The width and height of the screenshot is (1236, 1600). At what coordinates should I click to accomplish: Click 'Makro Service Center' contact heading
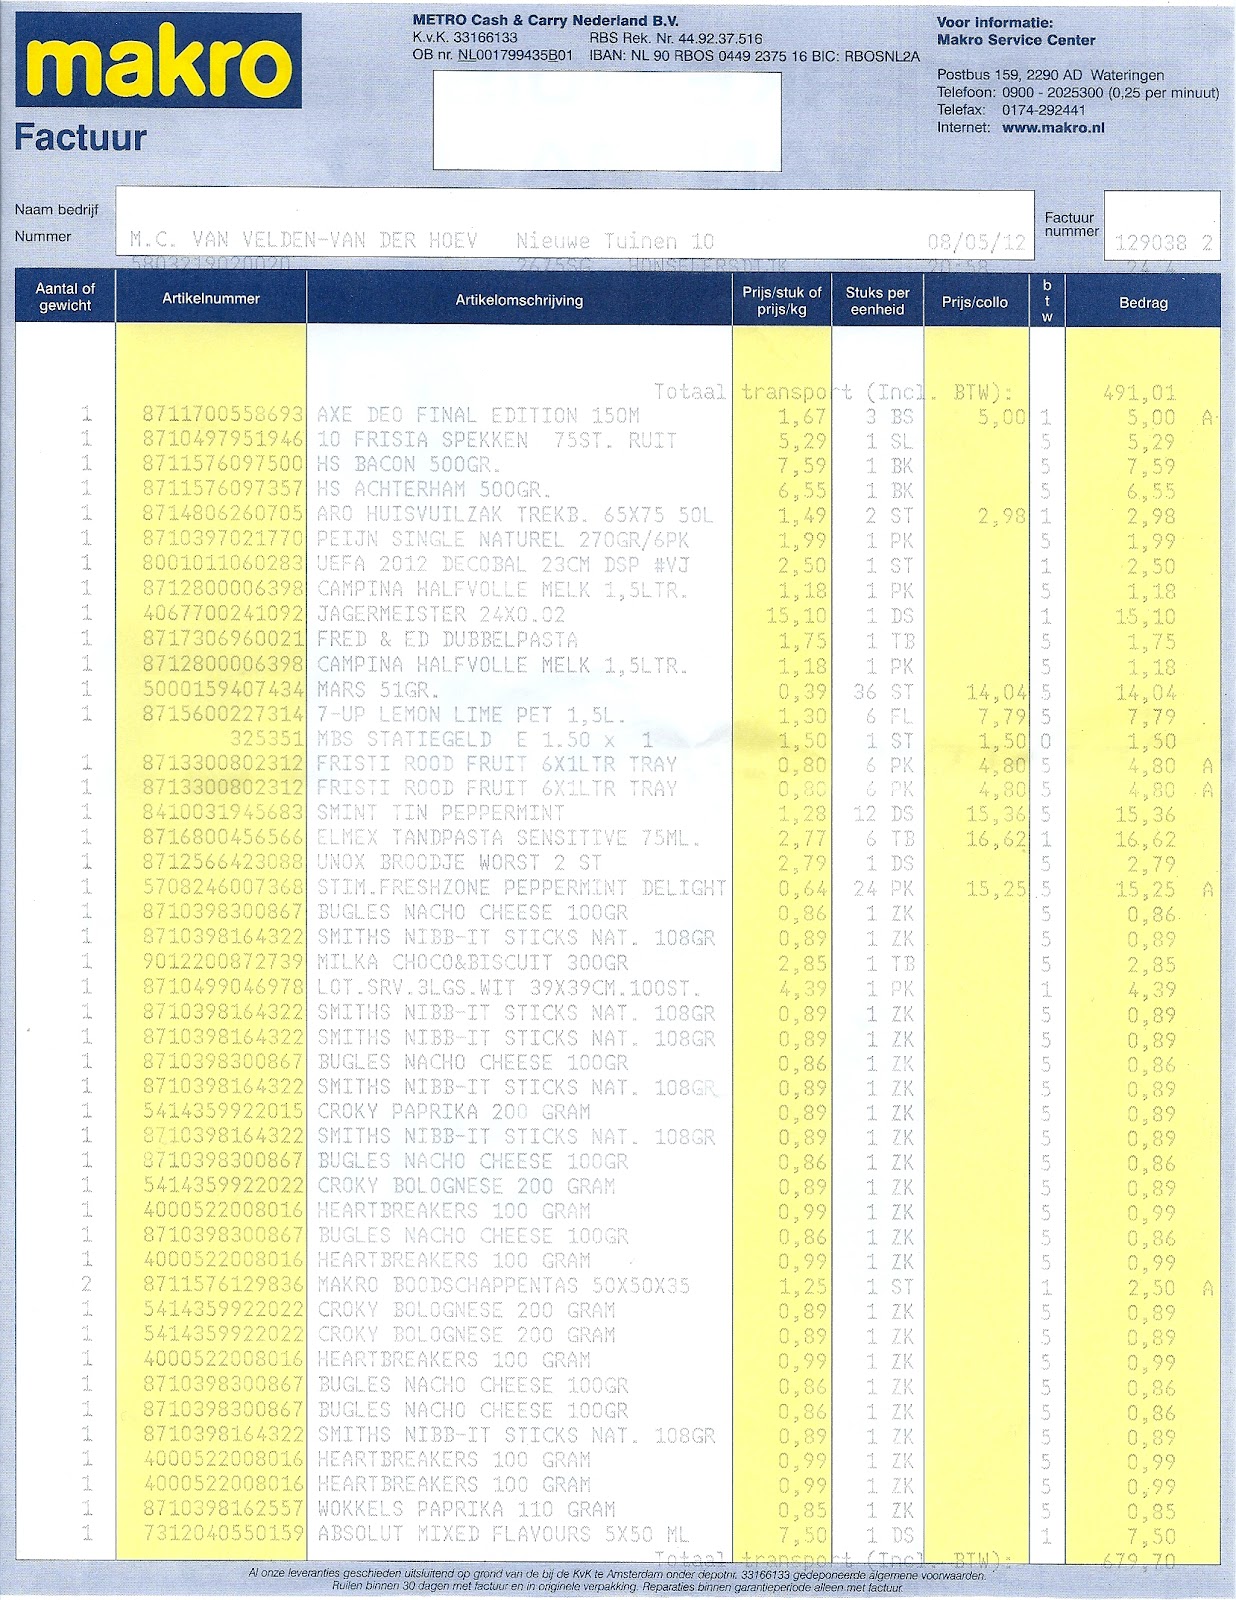click(x=1016, y=40)
